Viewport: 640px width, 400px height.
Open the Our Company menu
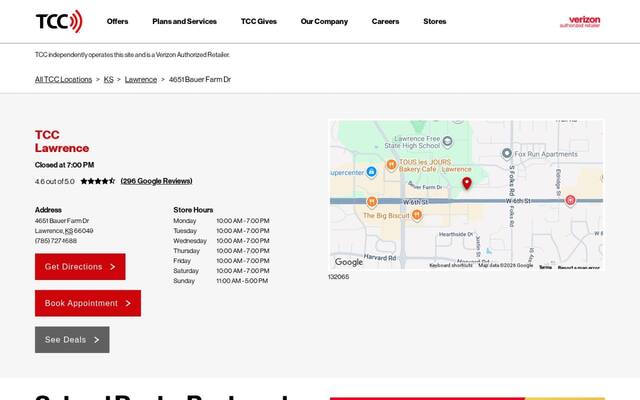[x=324, y=21]
